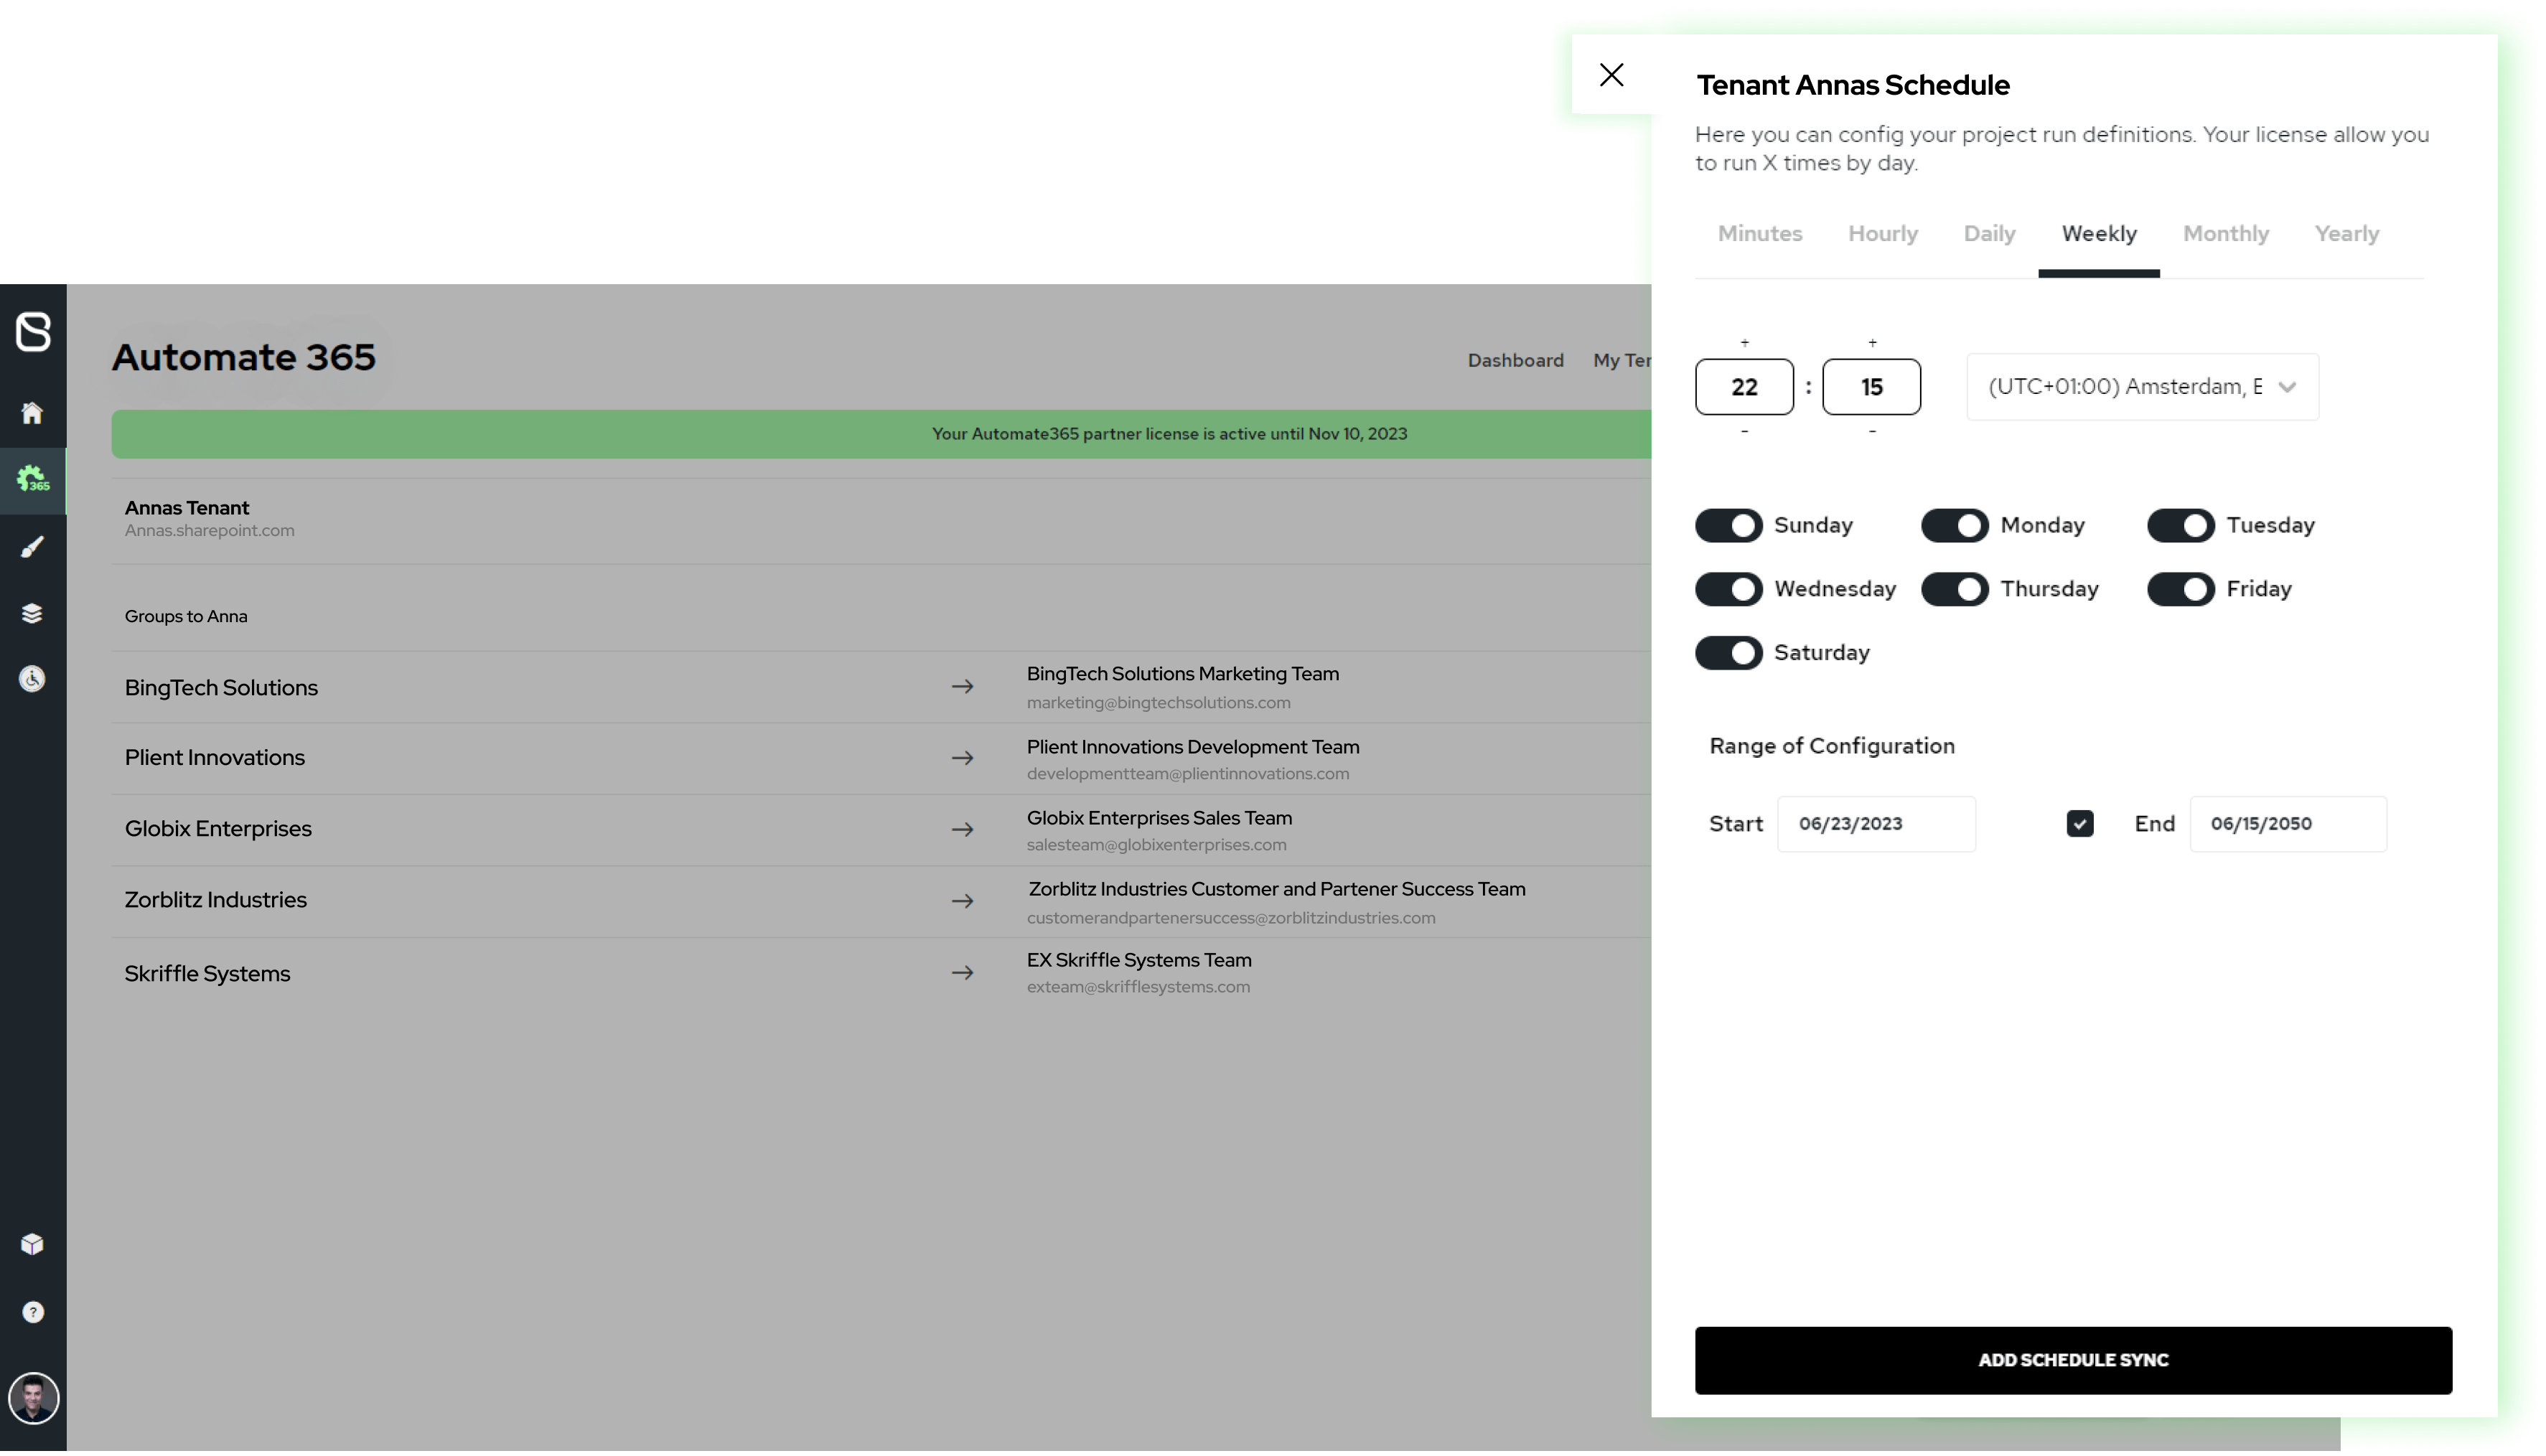Open the Home sidebar icon
The width and height of the screenshot is (2546, 1456).
32,414
